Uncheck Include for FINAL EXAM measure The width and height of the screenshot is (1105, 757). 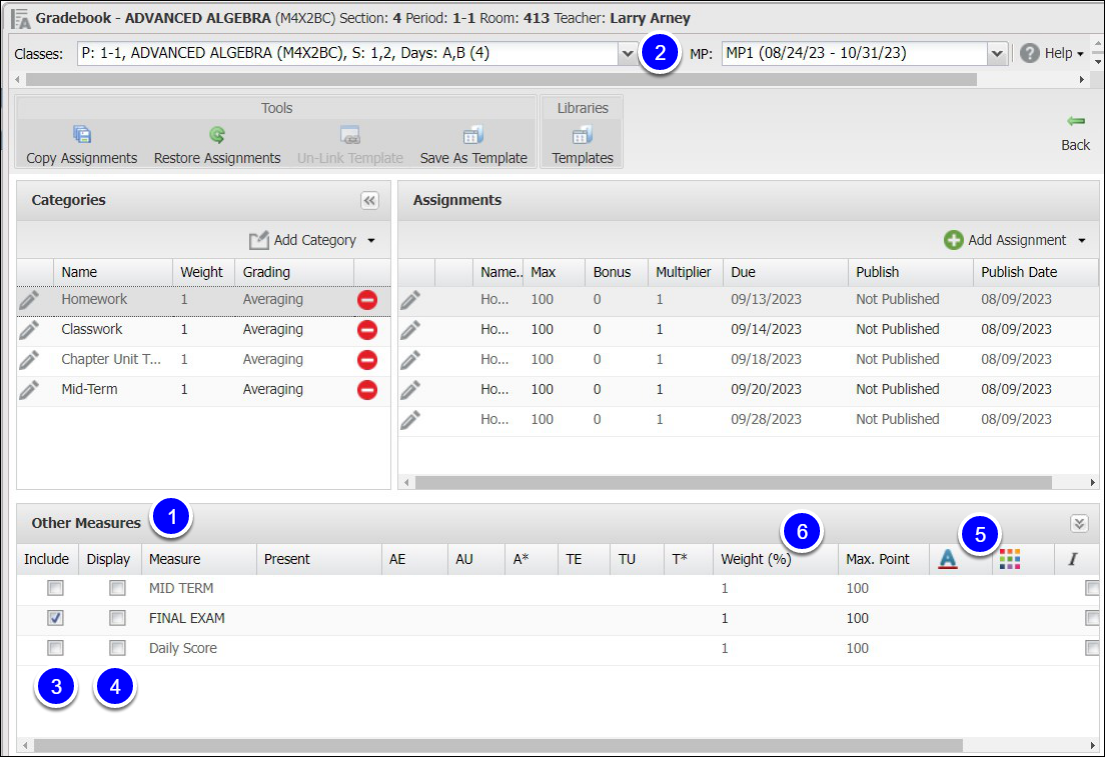point(55,618)
